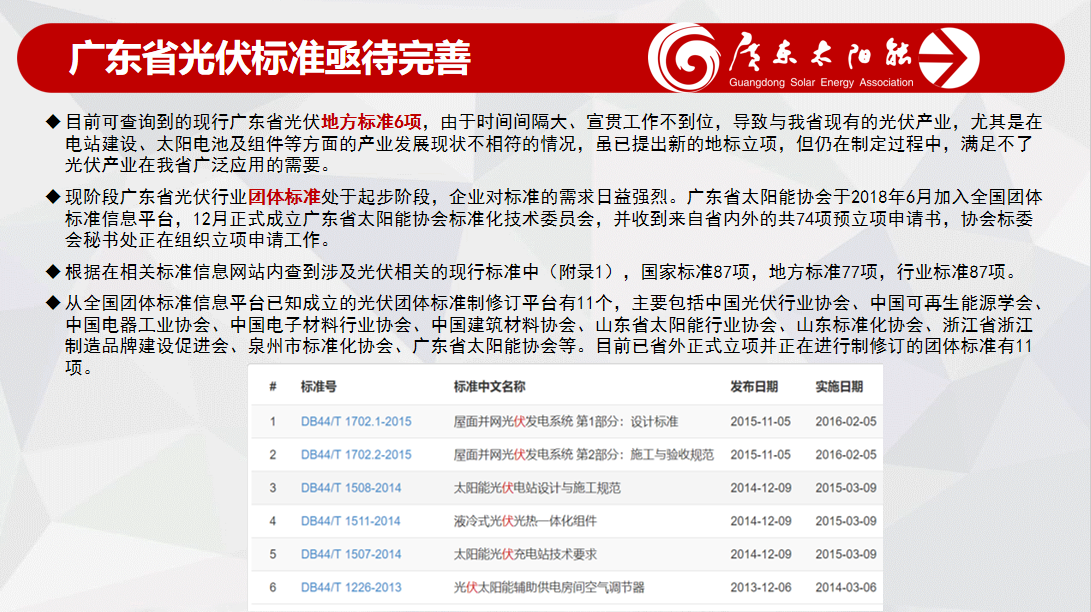The height and width of the screenshot is (612, 1091).
Task: Click the slide title 广东省光伏标准亟待完善
Action: coord(269,58)
